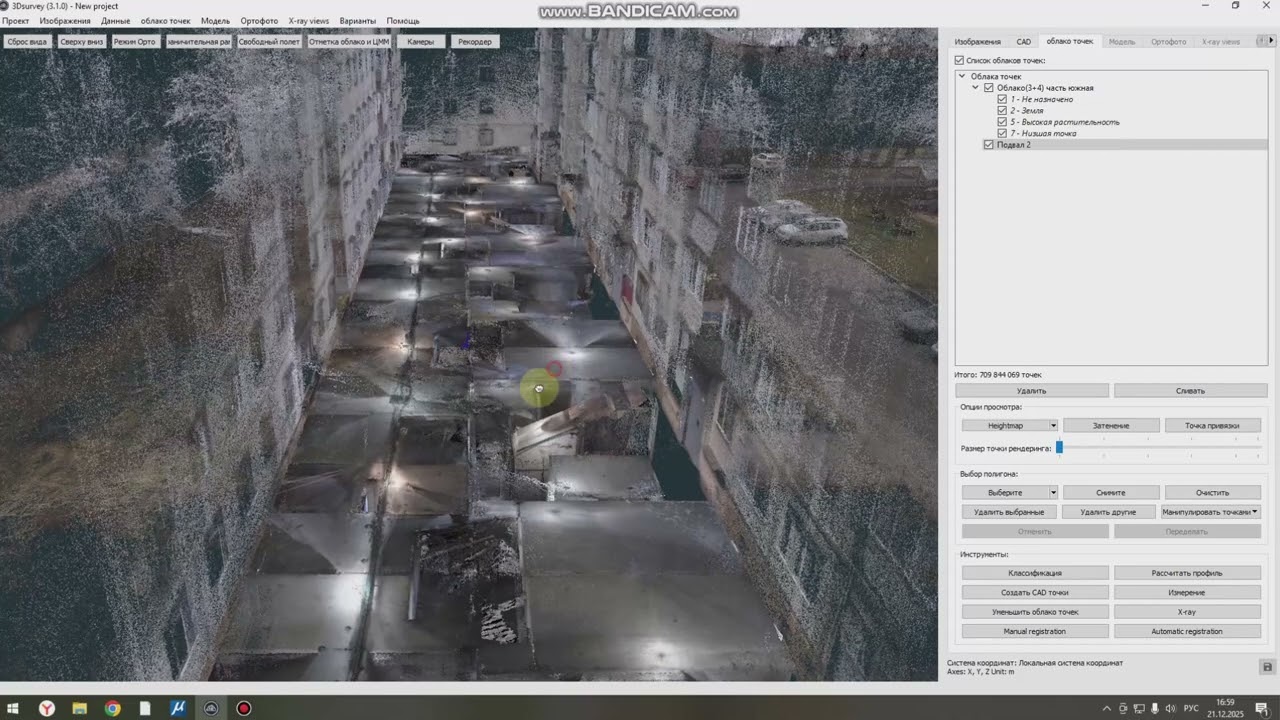The image size is (1280, 720).
Task: Open Yandex Browser from the taskbar
Action: pos(47,708)
